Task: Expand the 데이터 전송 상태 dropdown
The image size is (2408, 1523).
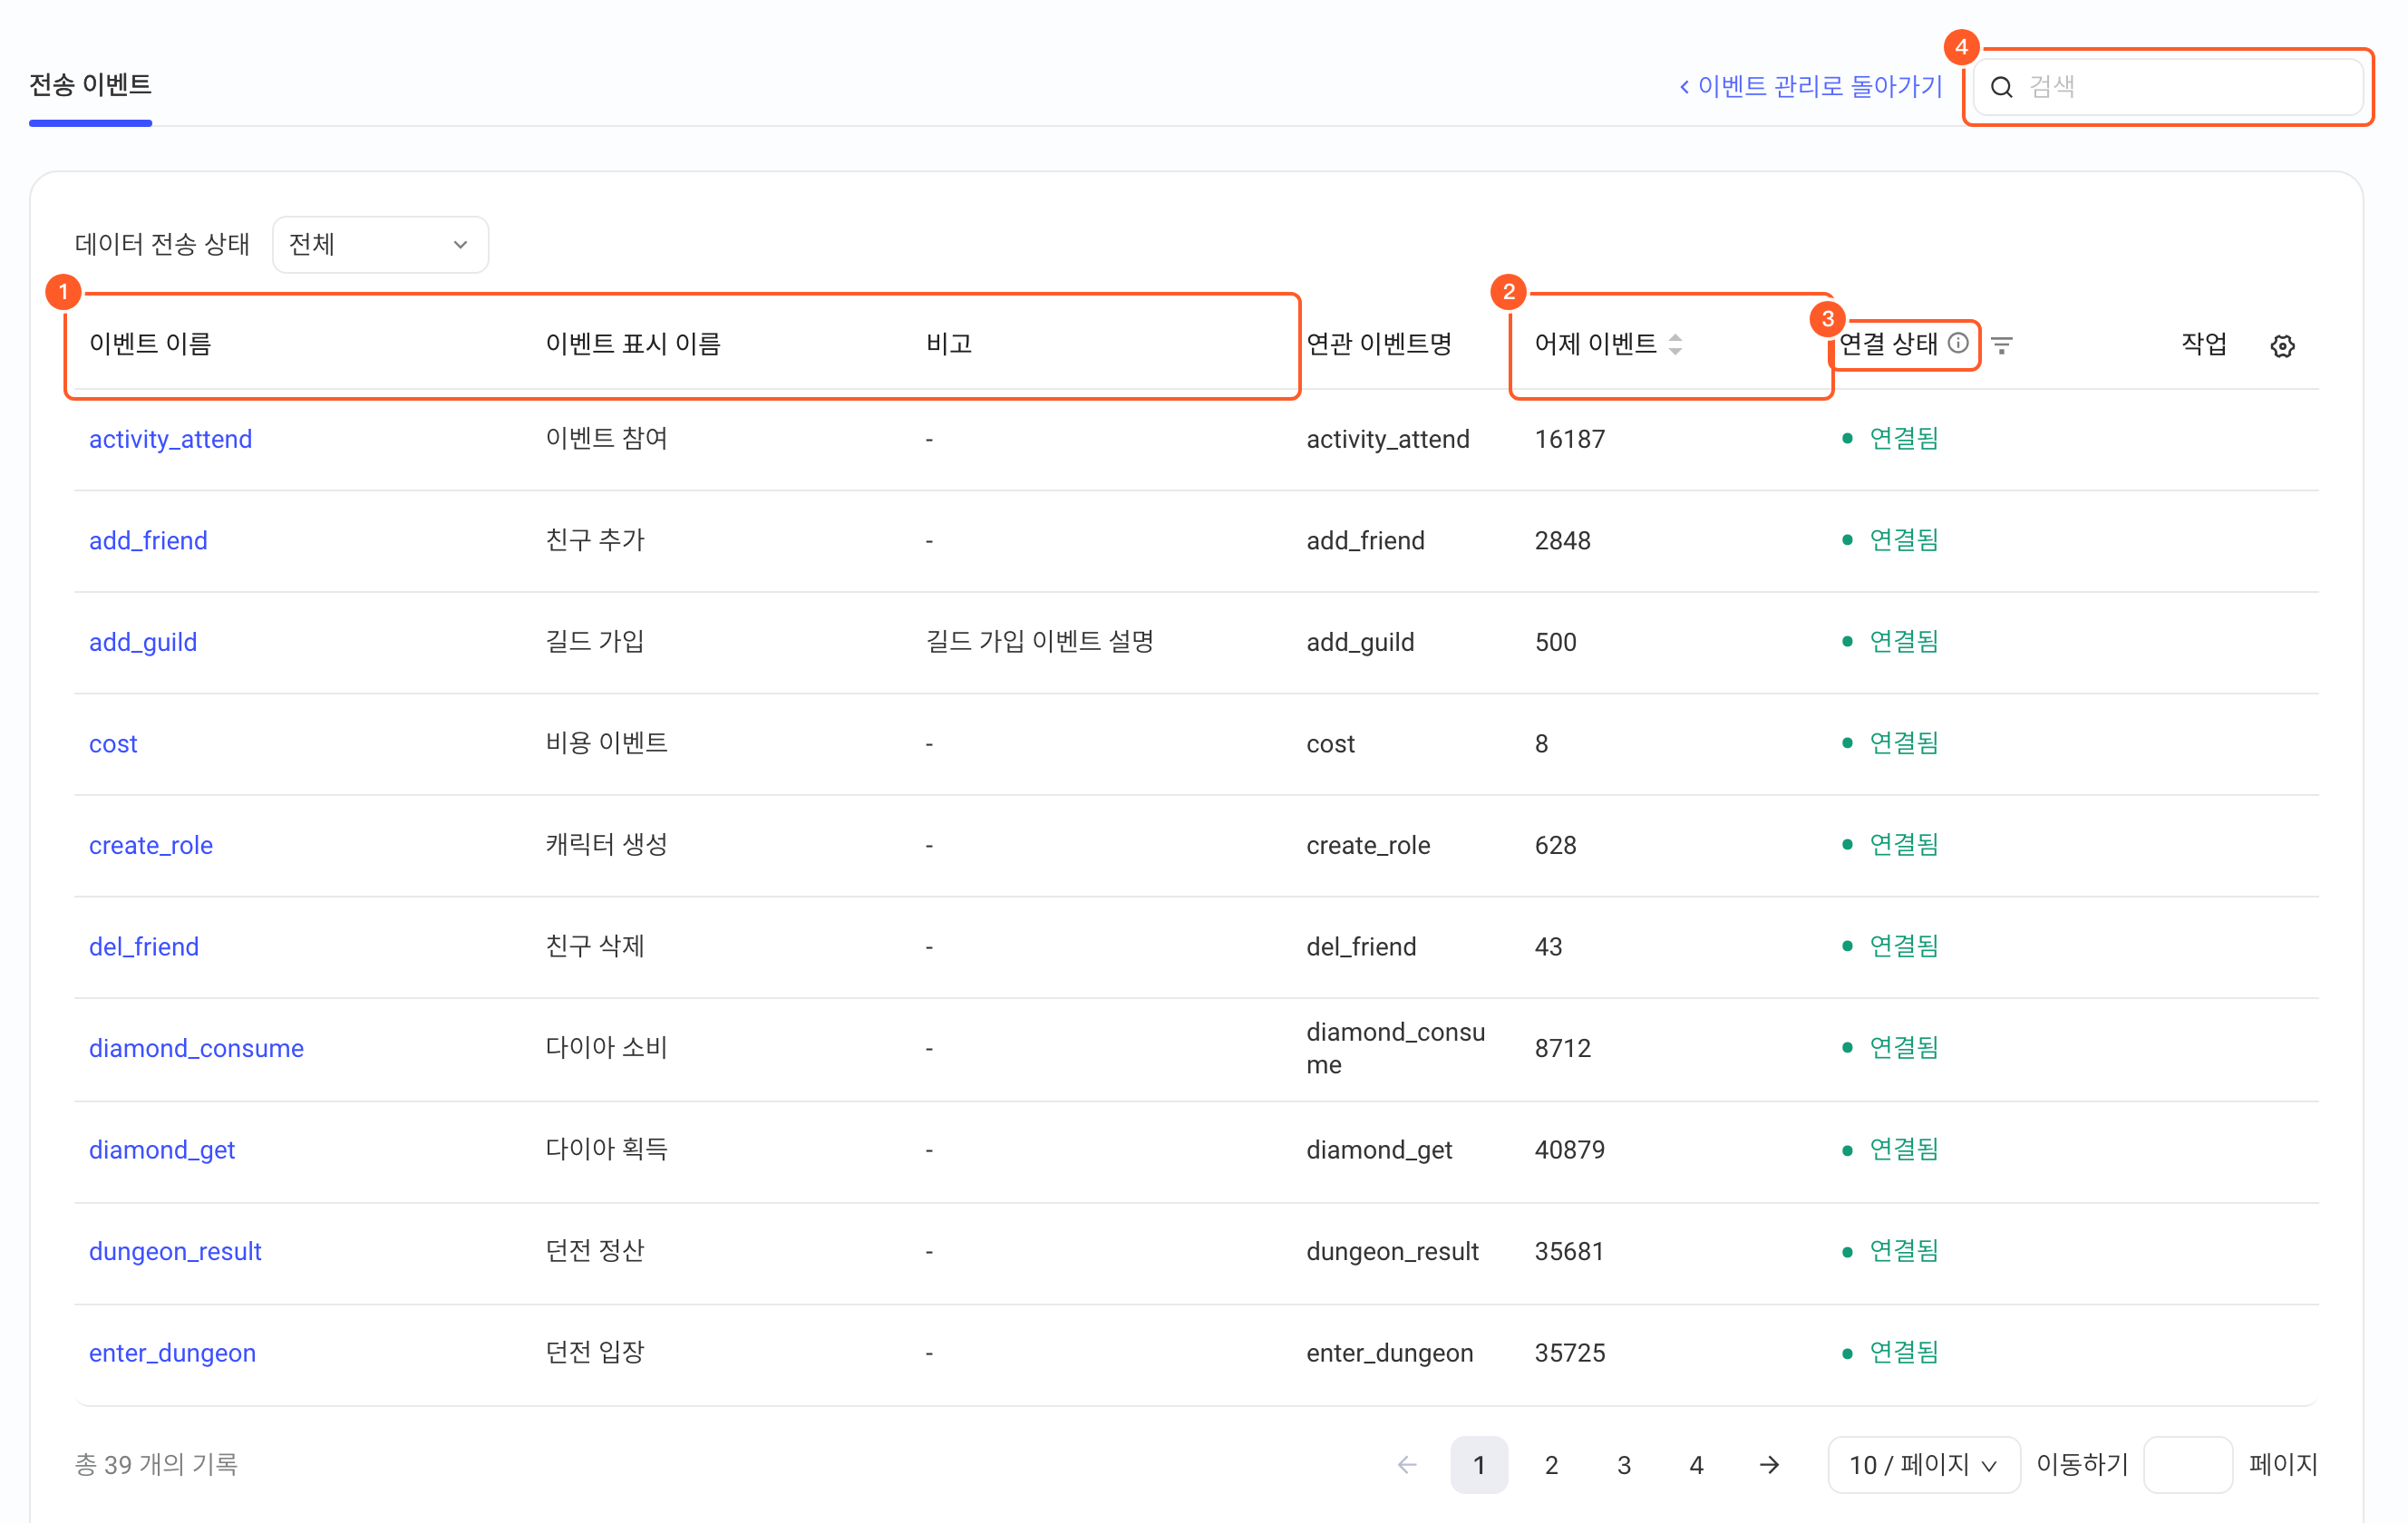Action: 380,244
